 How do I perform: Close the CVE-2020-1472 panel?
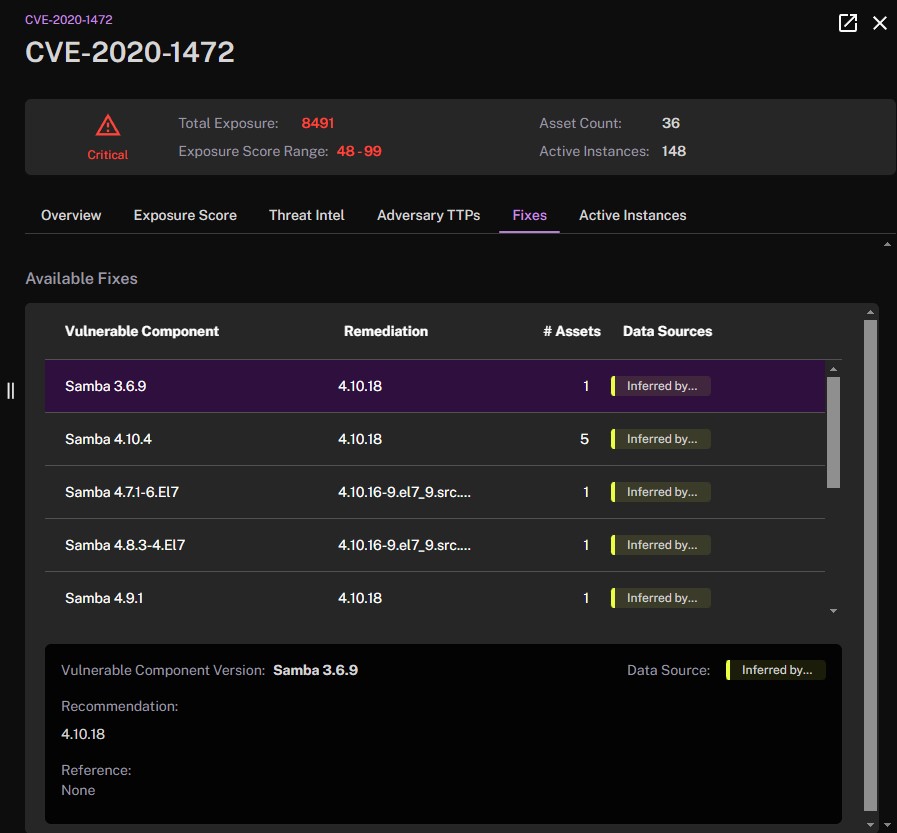click(879, 23)
